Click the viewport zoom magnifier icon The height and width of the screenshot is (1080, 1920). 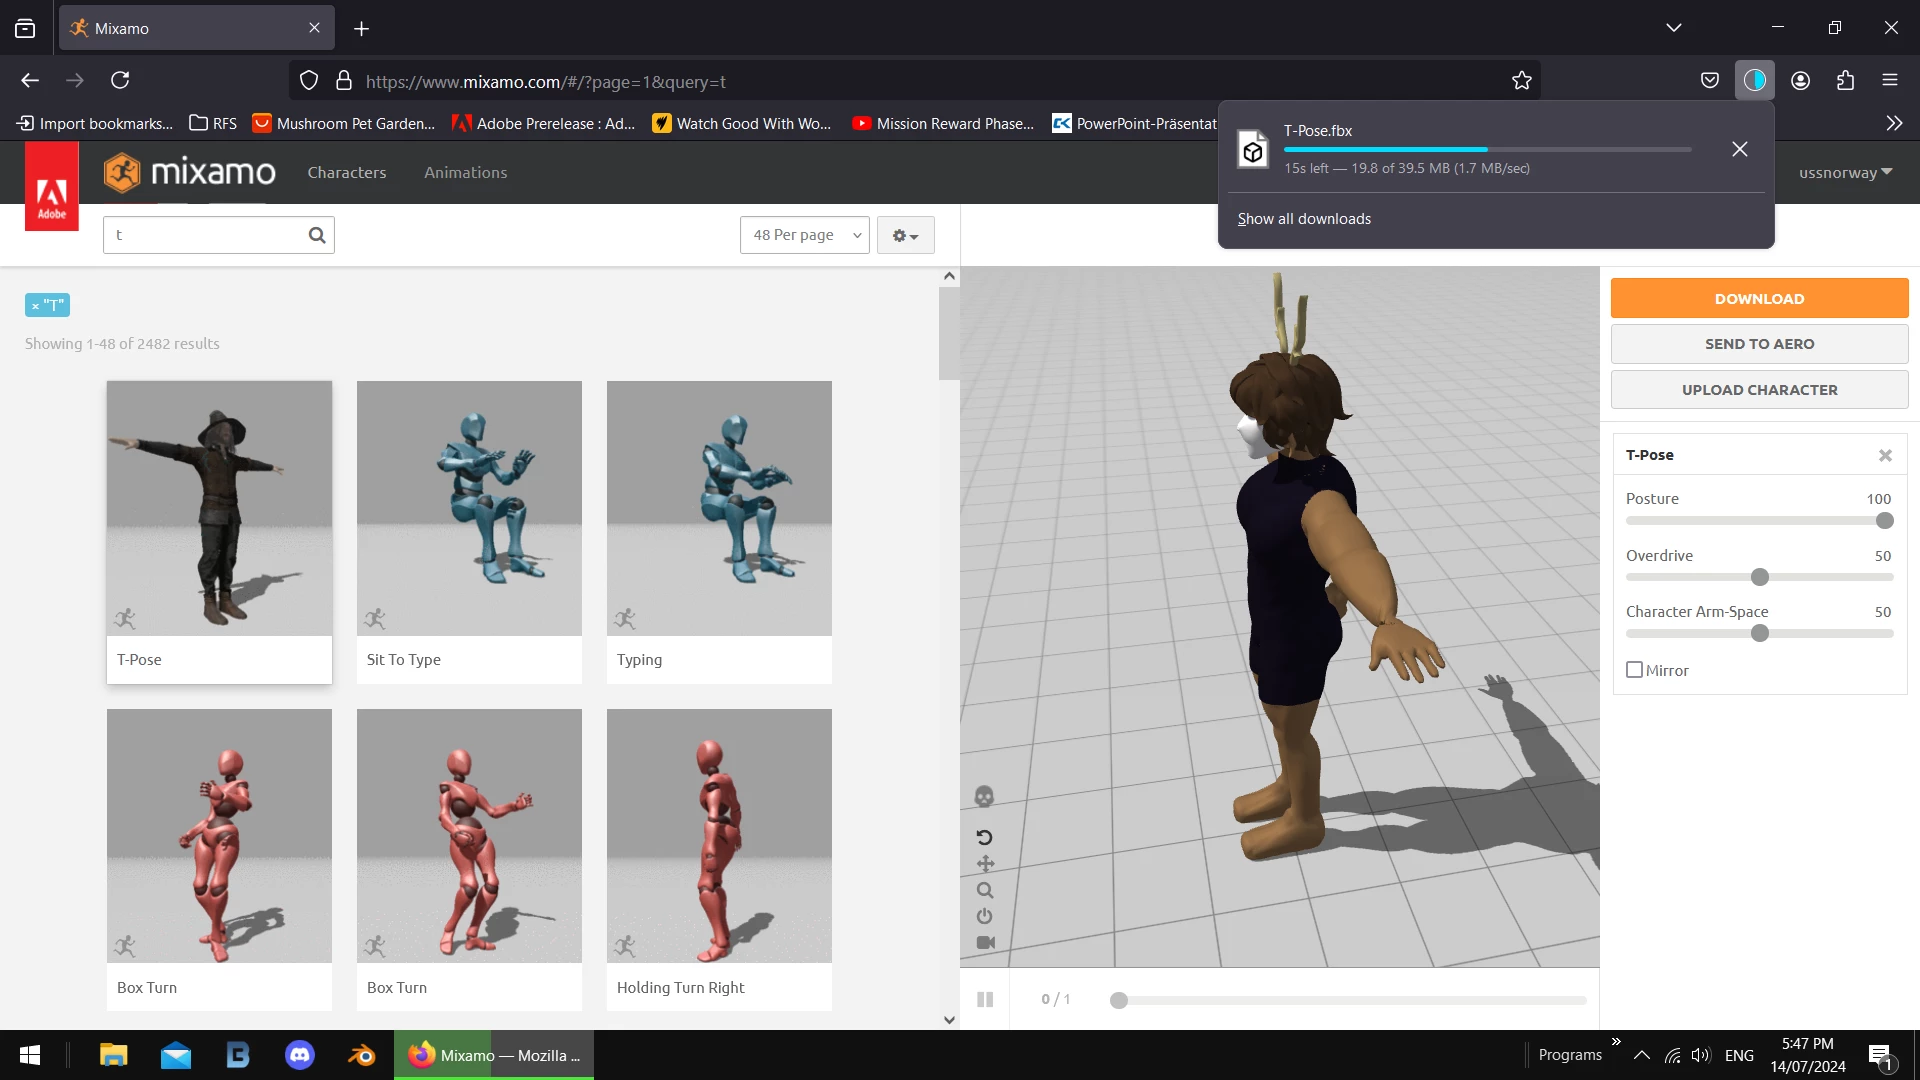pos(985,890)
